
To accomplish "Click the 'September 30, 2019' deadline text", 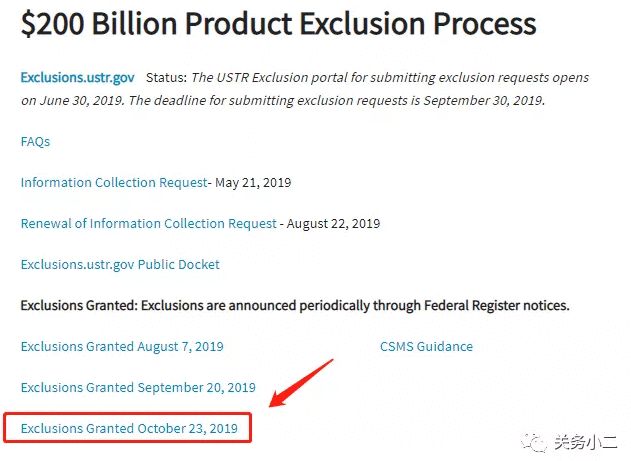I will 484,100.
